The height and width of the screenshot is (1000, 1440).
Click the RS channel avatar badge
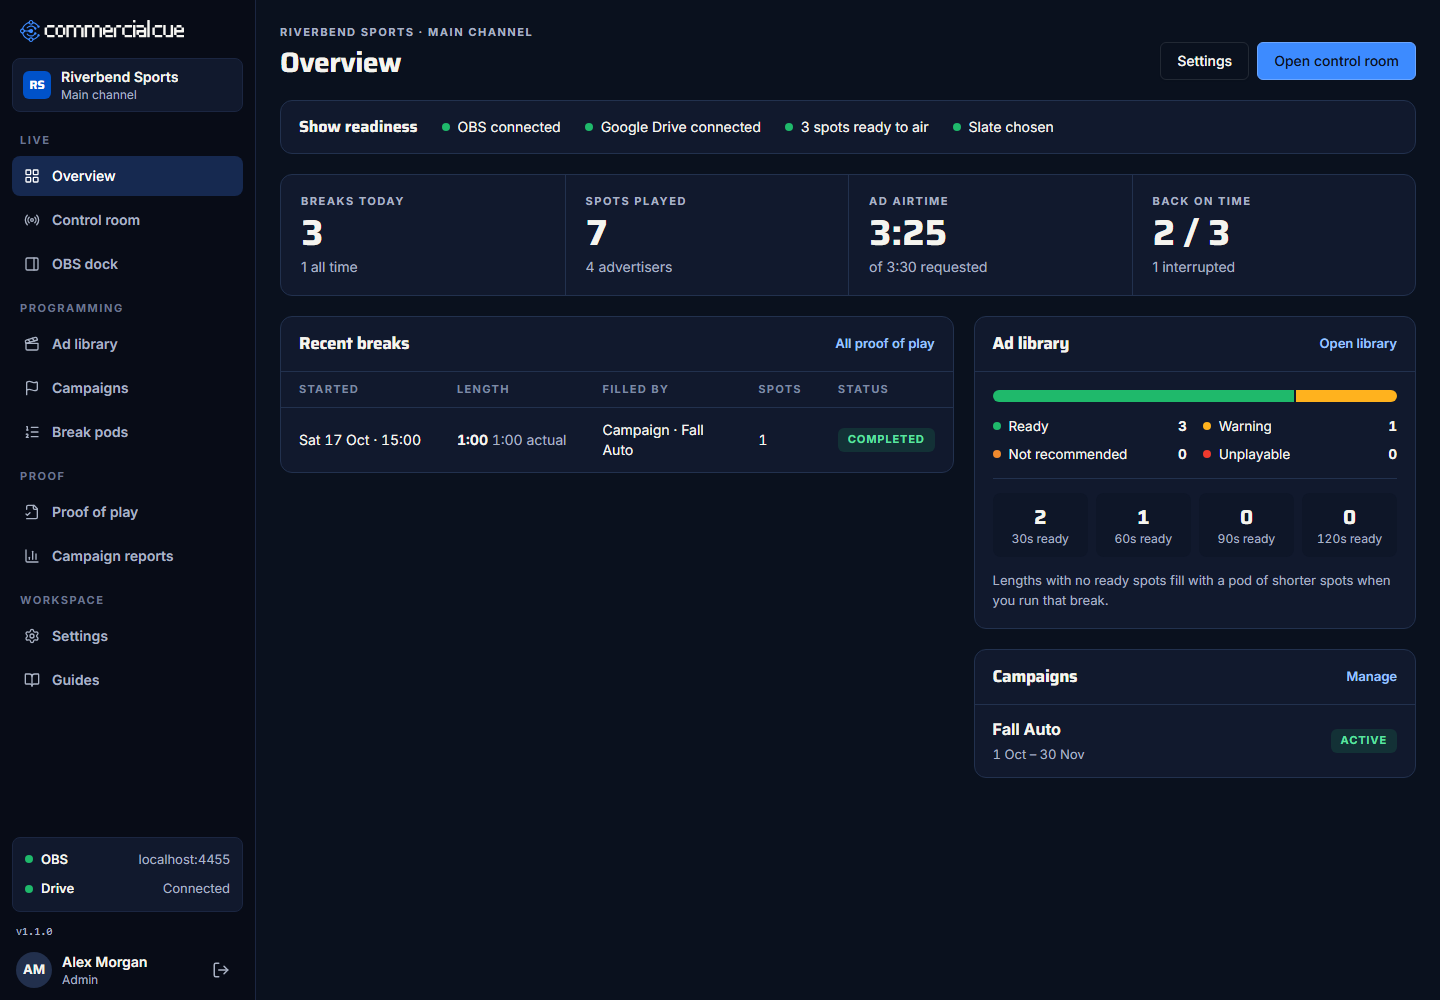tap(37, 85)
